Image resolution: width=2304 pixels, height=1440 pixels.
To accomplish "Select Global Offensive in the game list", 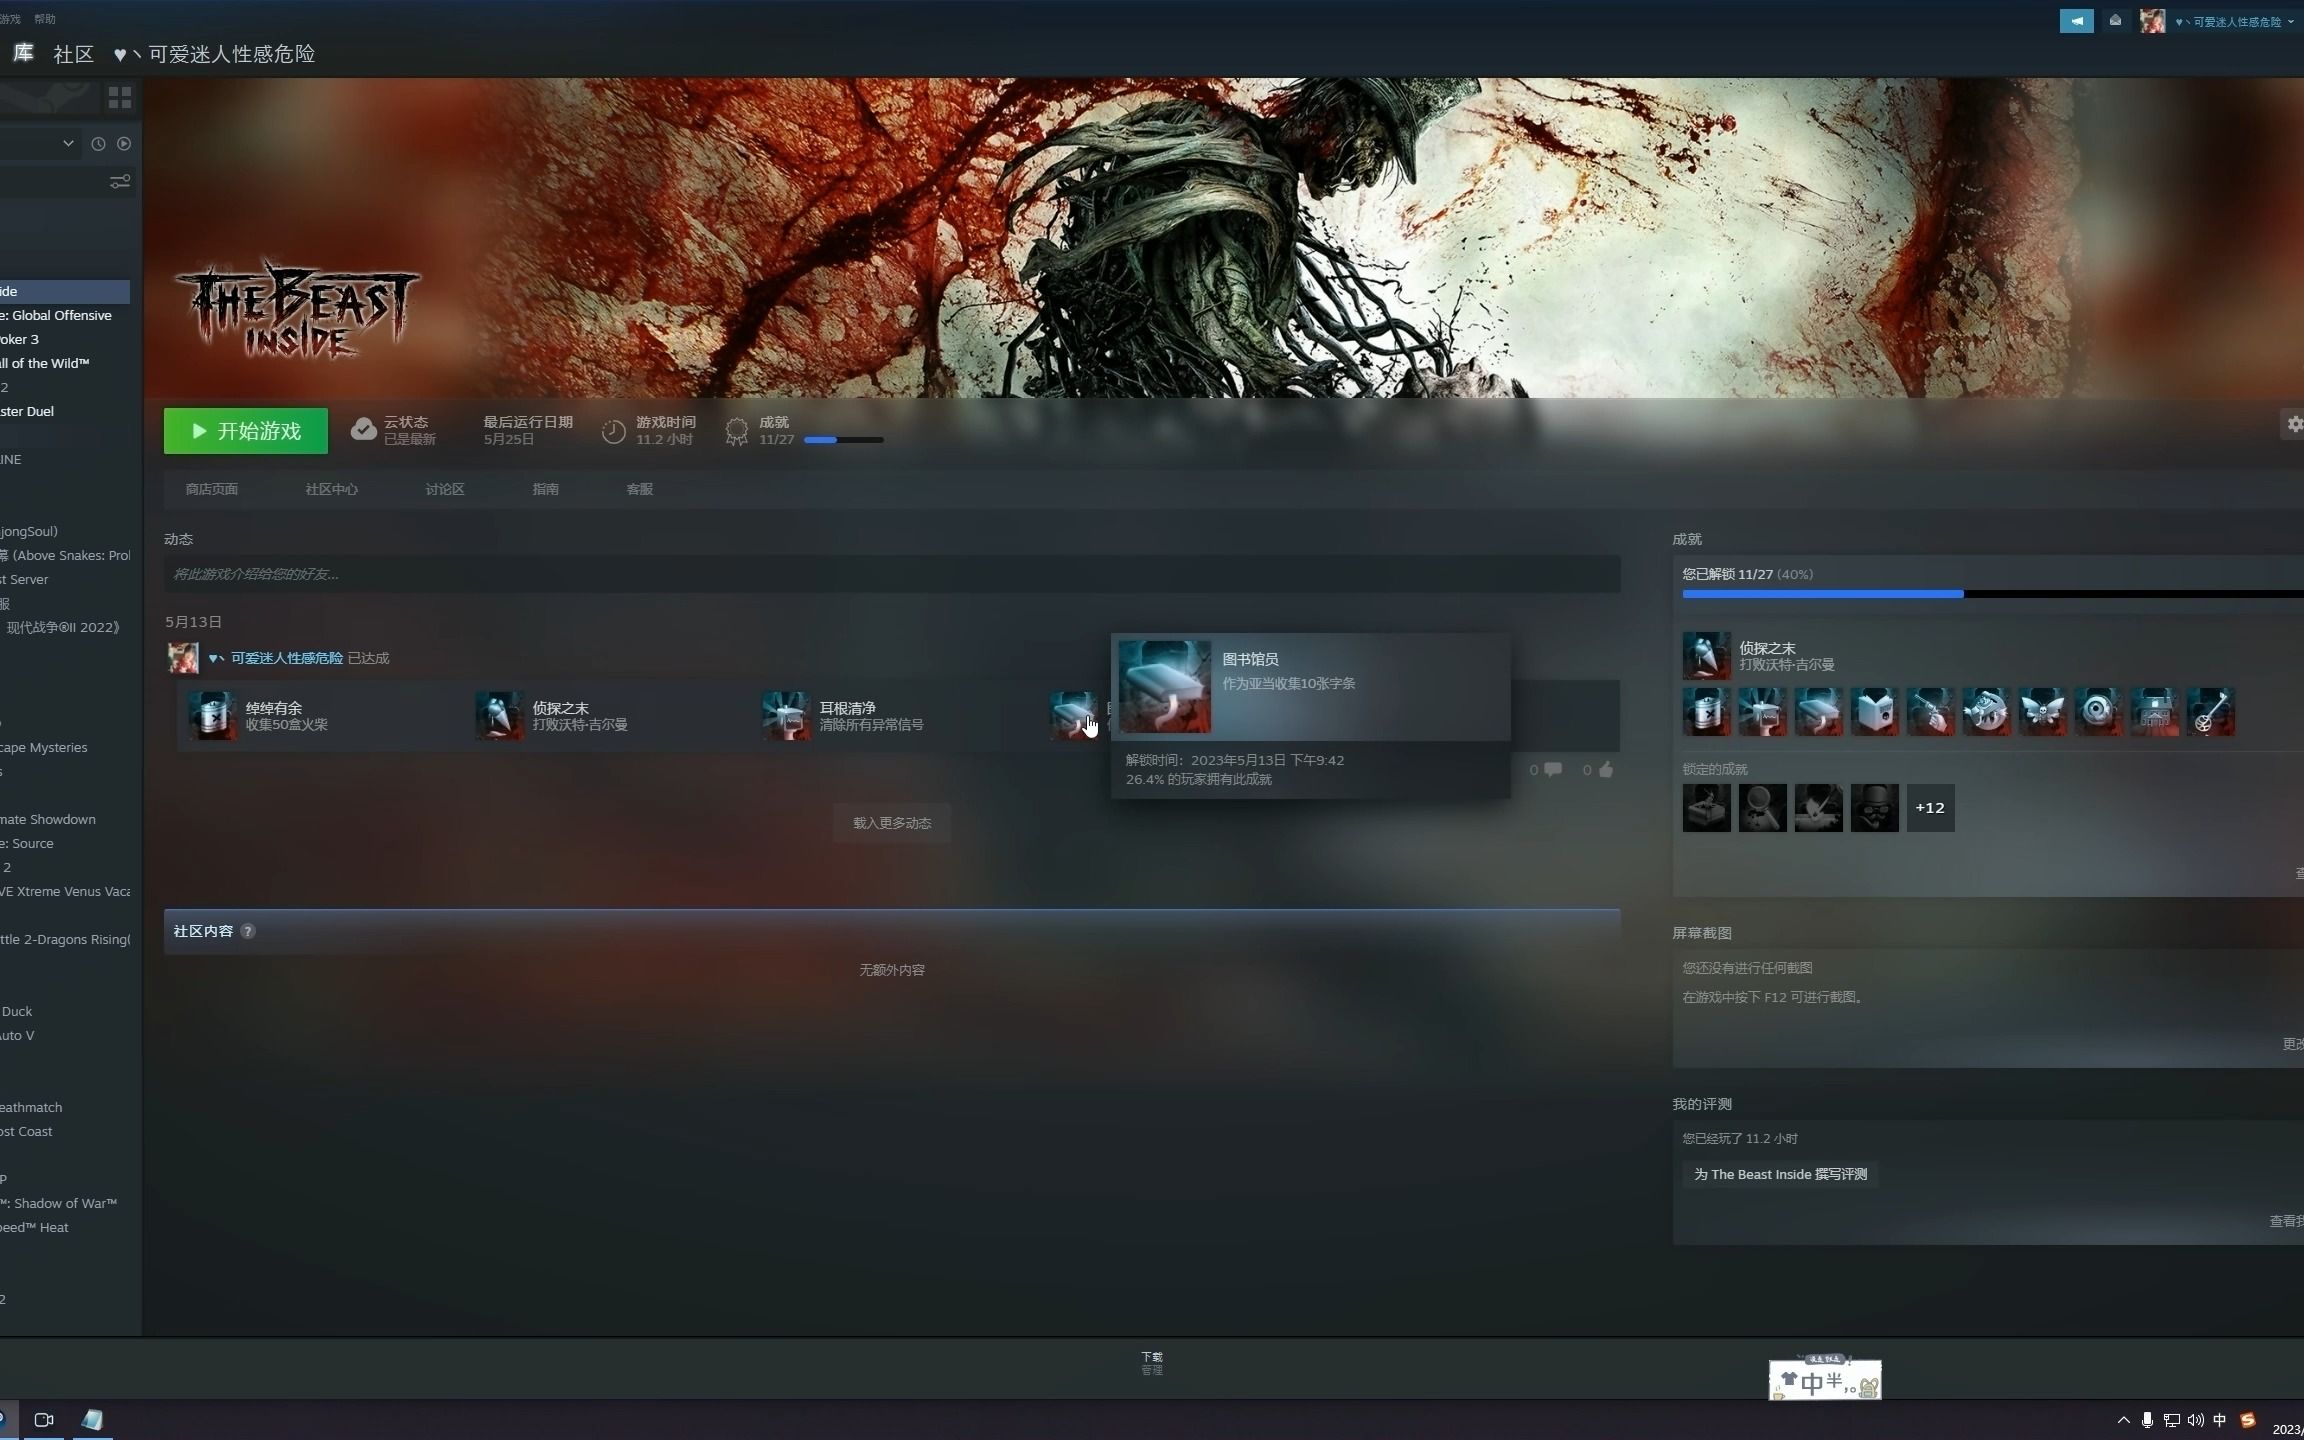I will click(56, 315).
